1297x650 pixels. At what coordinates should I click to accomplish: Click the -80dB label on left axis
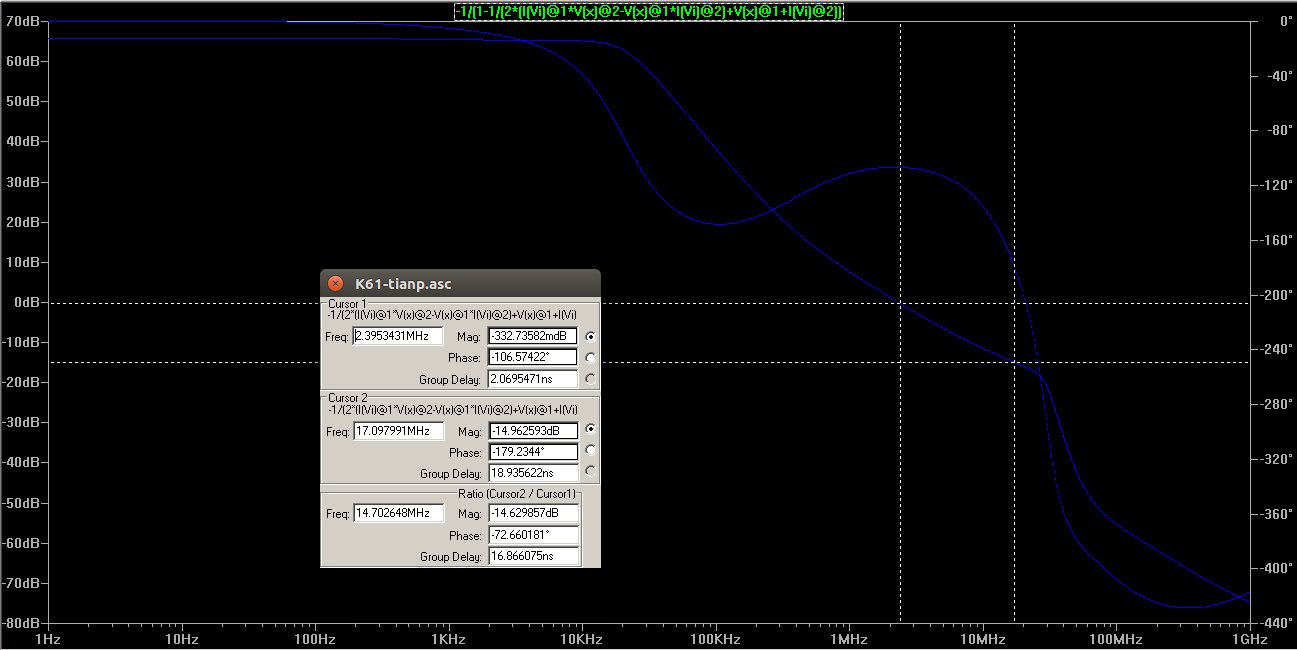click(21, 622)
